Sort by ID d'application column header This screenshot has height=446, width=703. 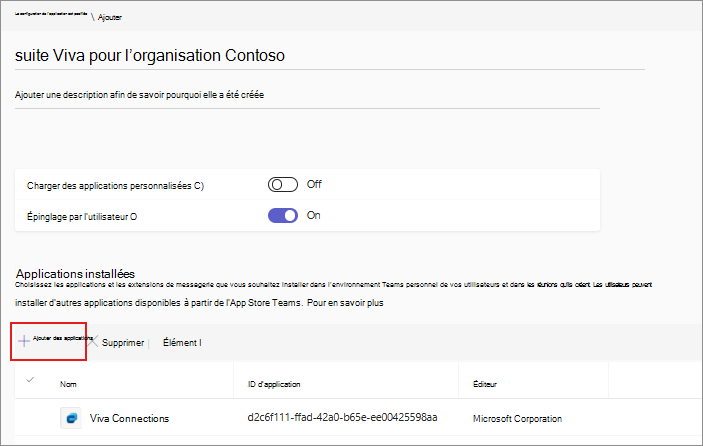pyautogui.click(x=274, y=384)
